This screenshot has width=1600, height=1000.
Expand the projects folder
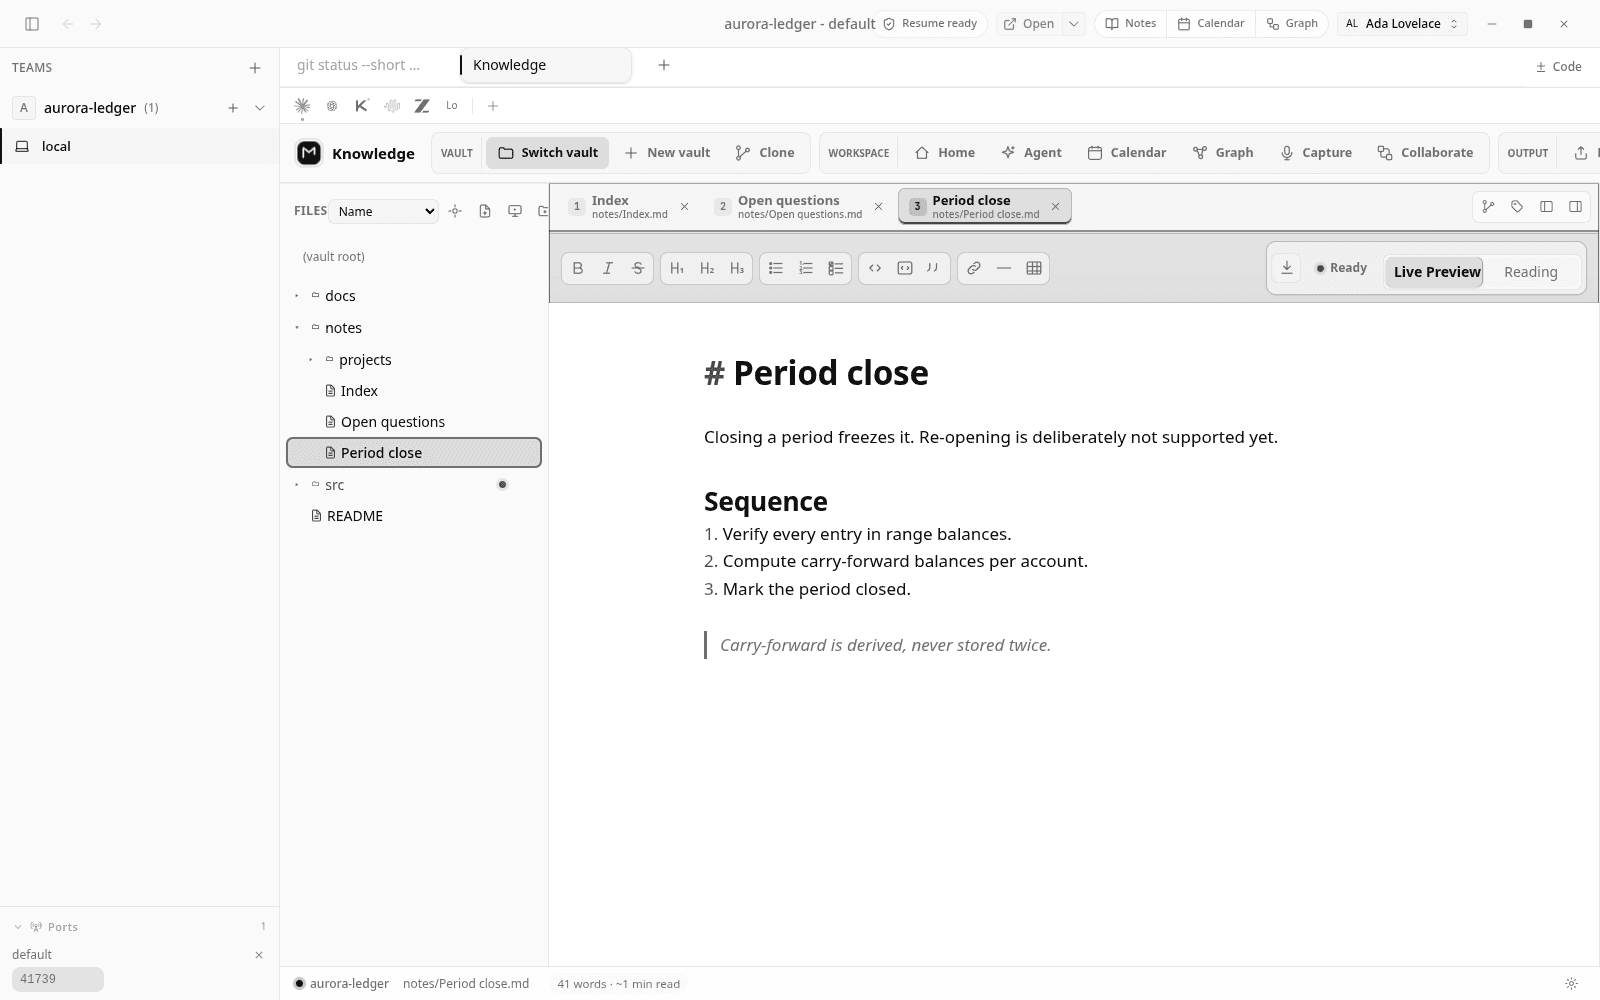(x=311, y=360)
